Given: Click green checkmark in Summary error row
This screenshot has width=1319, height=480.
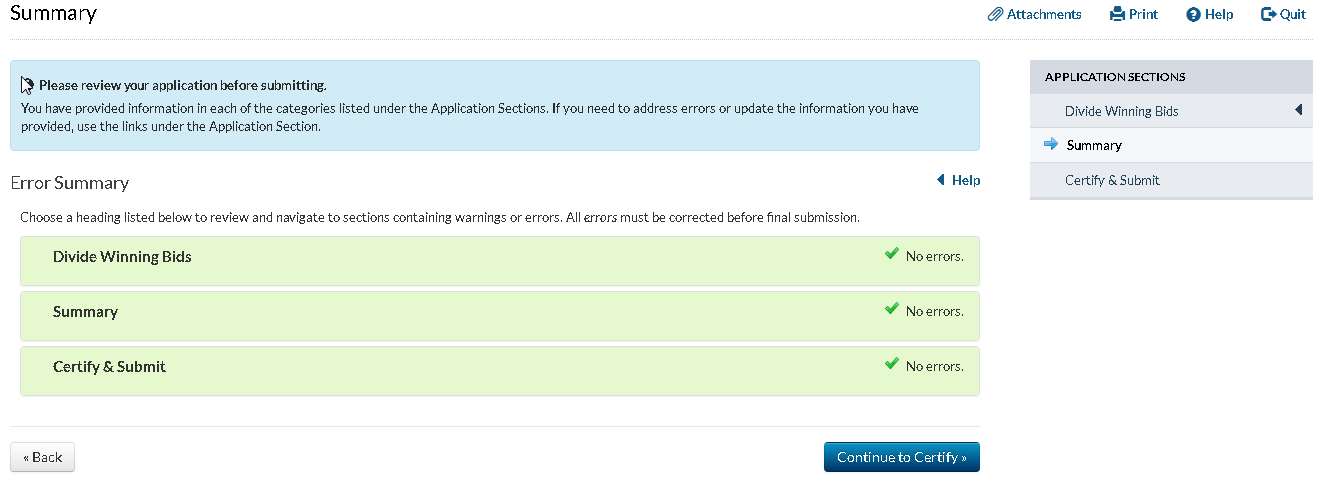Looking at the screenshot, I should [x=892, y=310].
